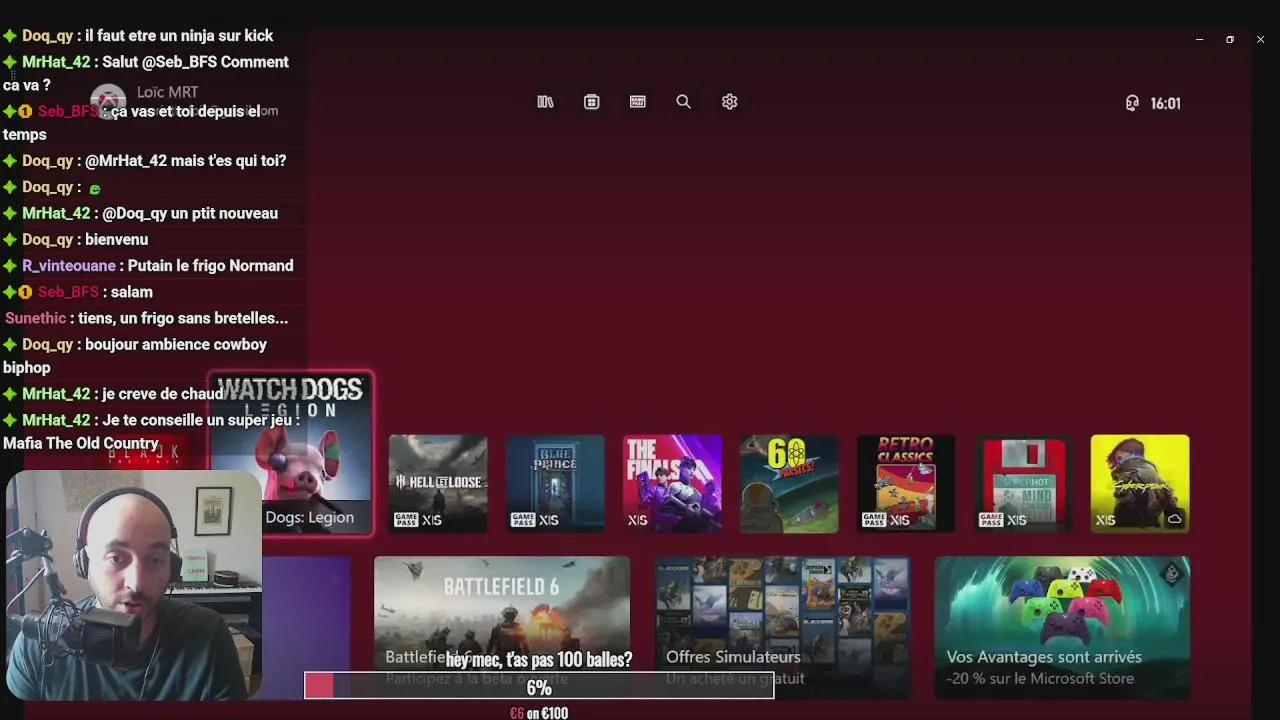The width and height of the screenshot is (1280, 720).
Task: Click MrHat_42's 'un ptit nouveau' message
Action: [x=141, y=213]
